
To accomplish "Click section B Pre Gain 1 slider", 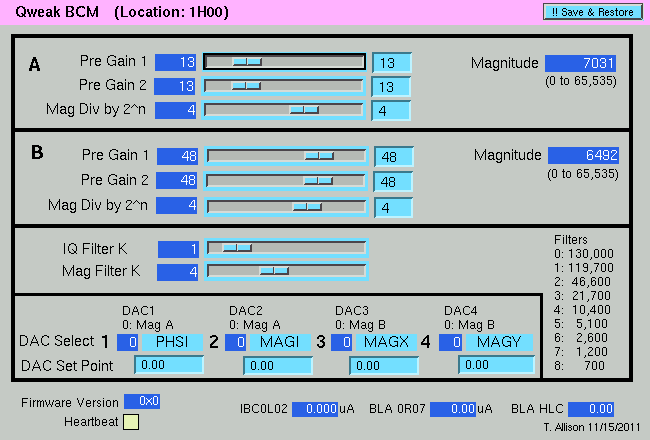I will (286, 156).
